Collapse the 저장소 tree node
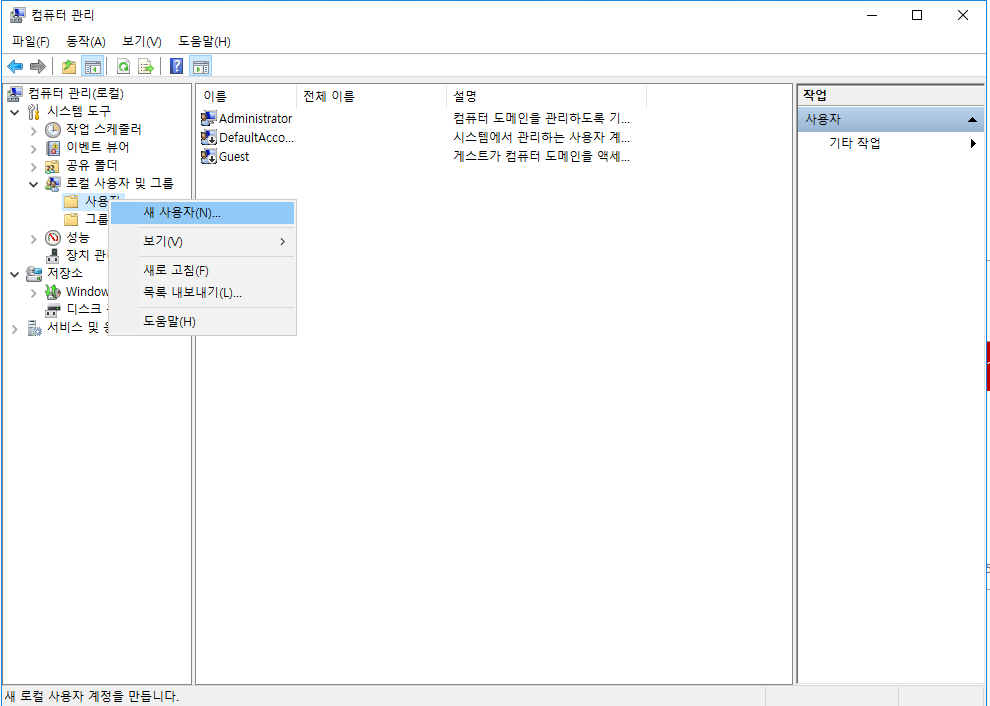990x706 pixels. (15, 274)
